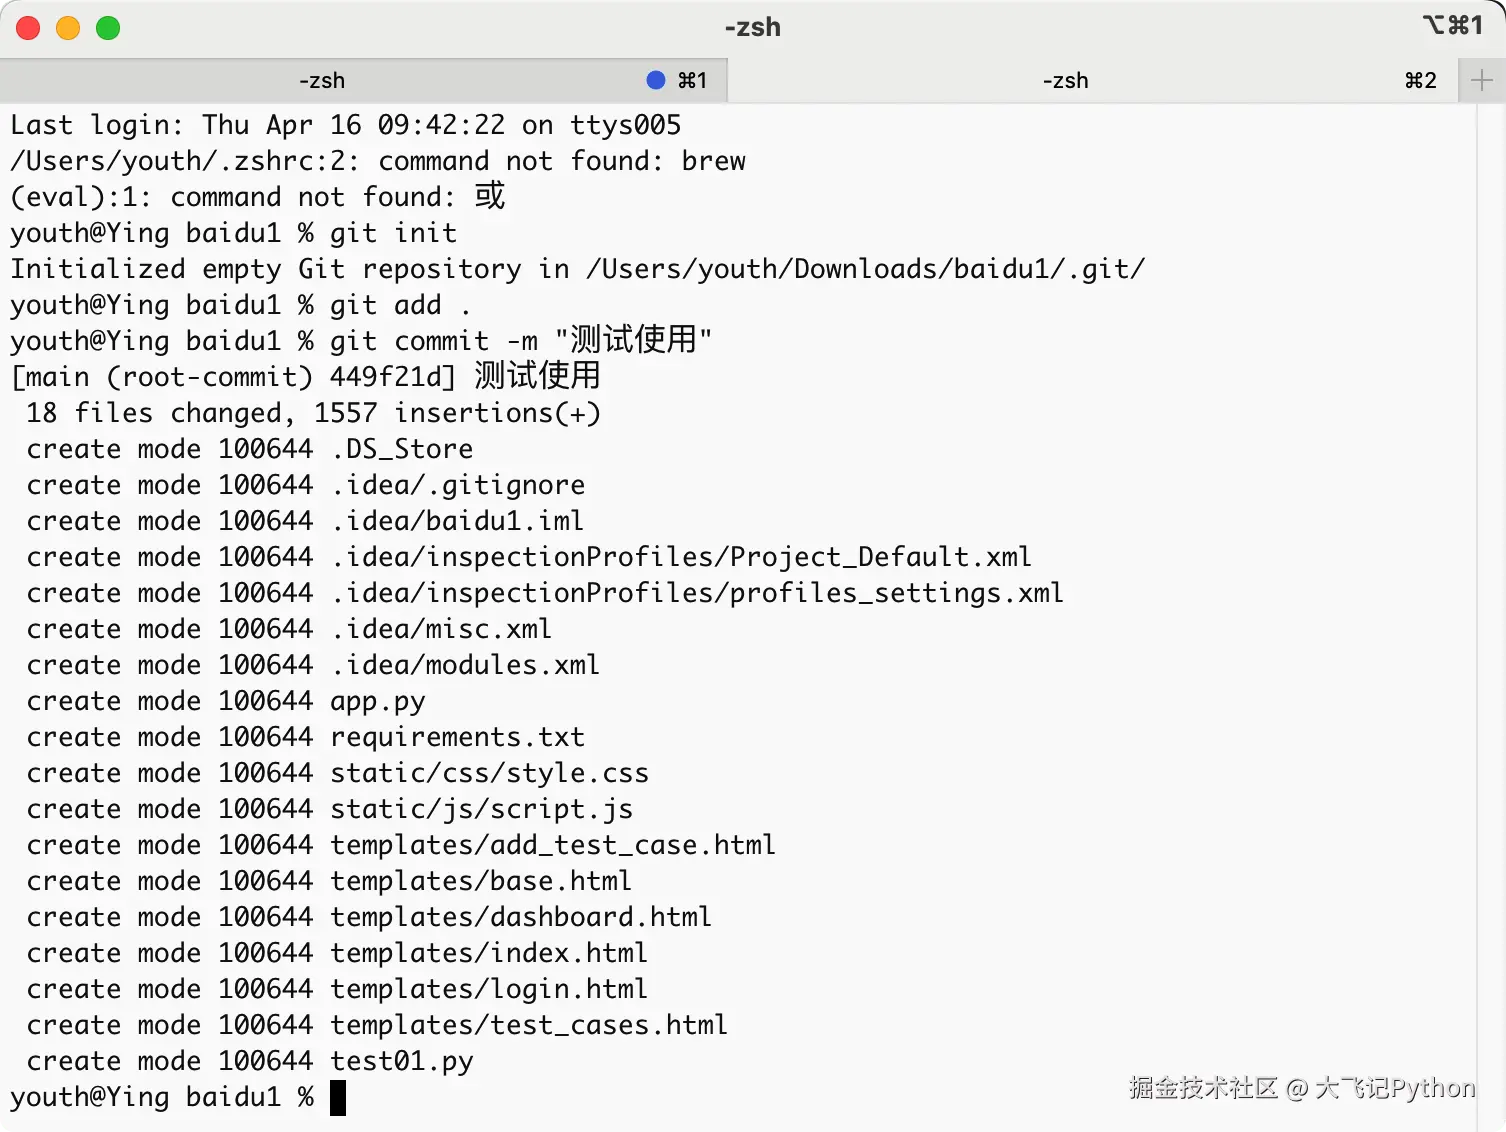Click the test01.py entry

[401, 1061]
